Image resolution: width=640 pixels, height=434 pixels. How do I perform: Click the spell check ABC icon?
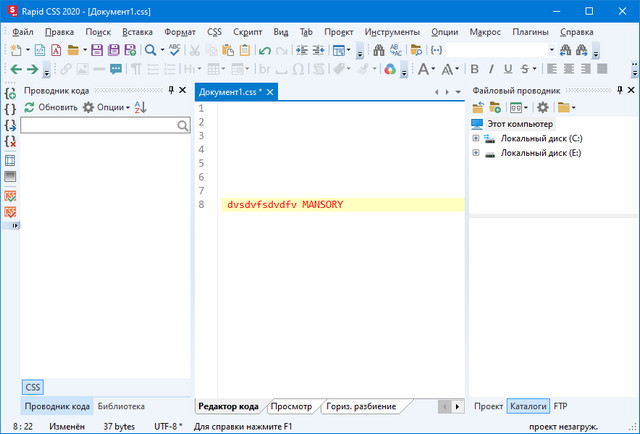pyautogui.click(x=175, y=49)
